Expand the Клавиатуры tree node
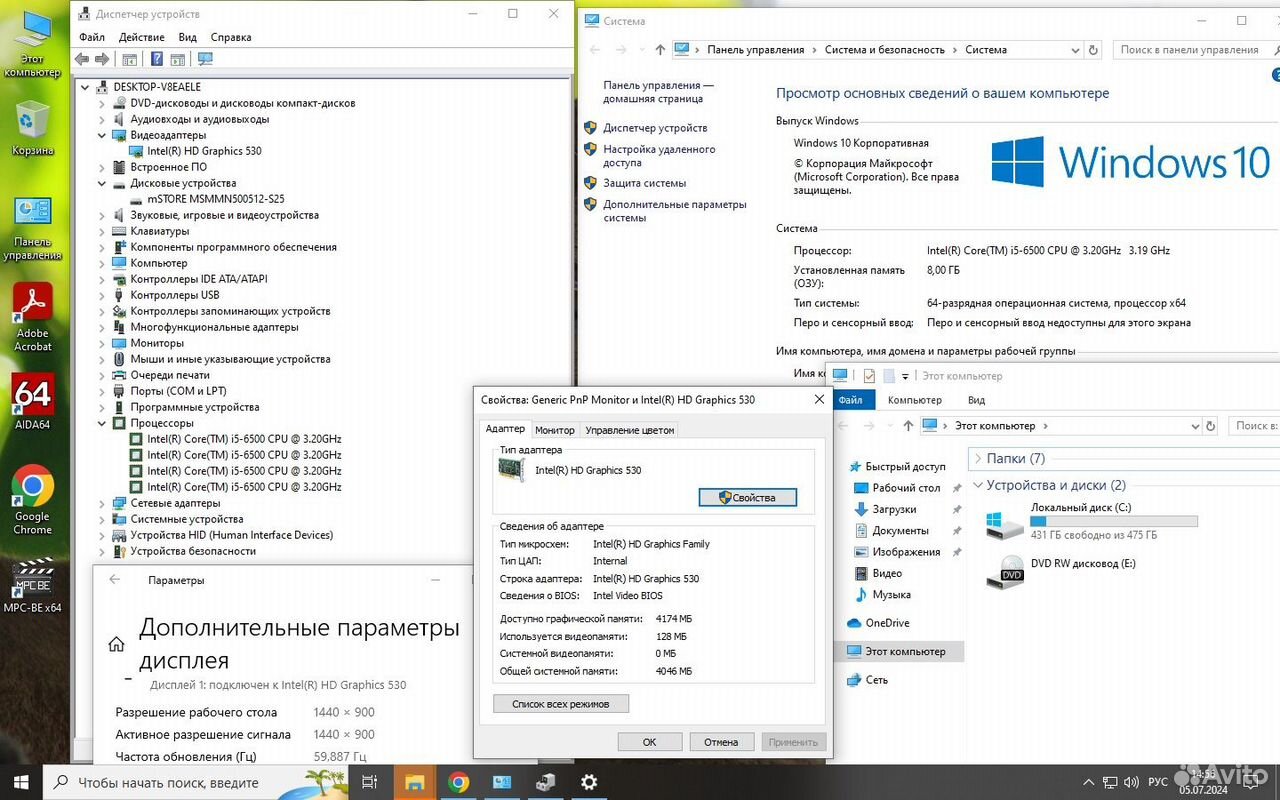1280x800 pixels. 102,231
